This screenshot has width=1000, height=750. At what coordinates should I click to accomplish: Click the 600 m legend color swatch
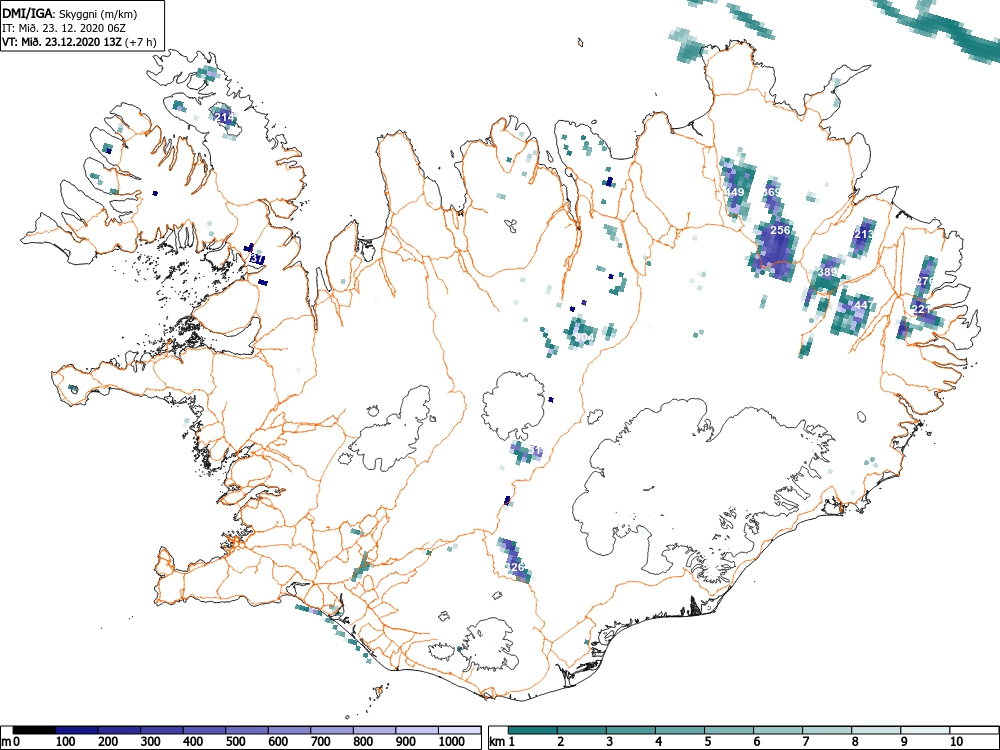[290, 730]
